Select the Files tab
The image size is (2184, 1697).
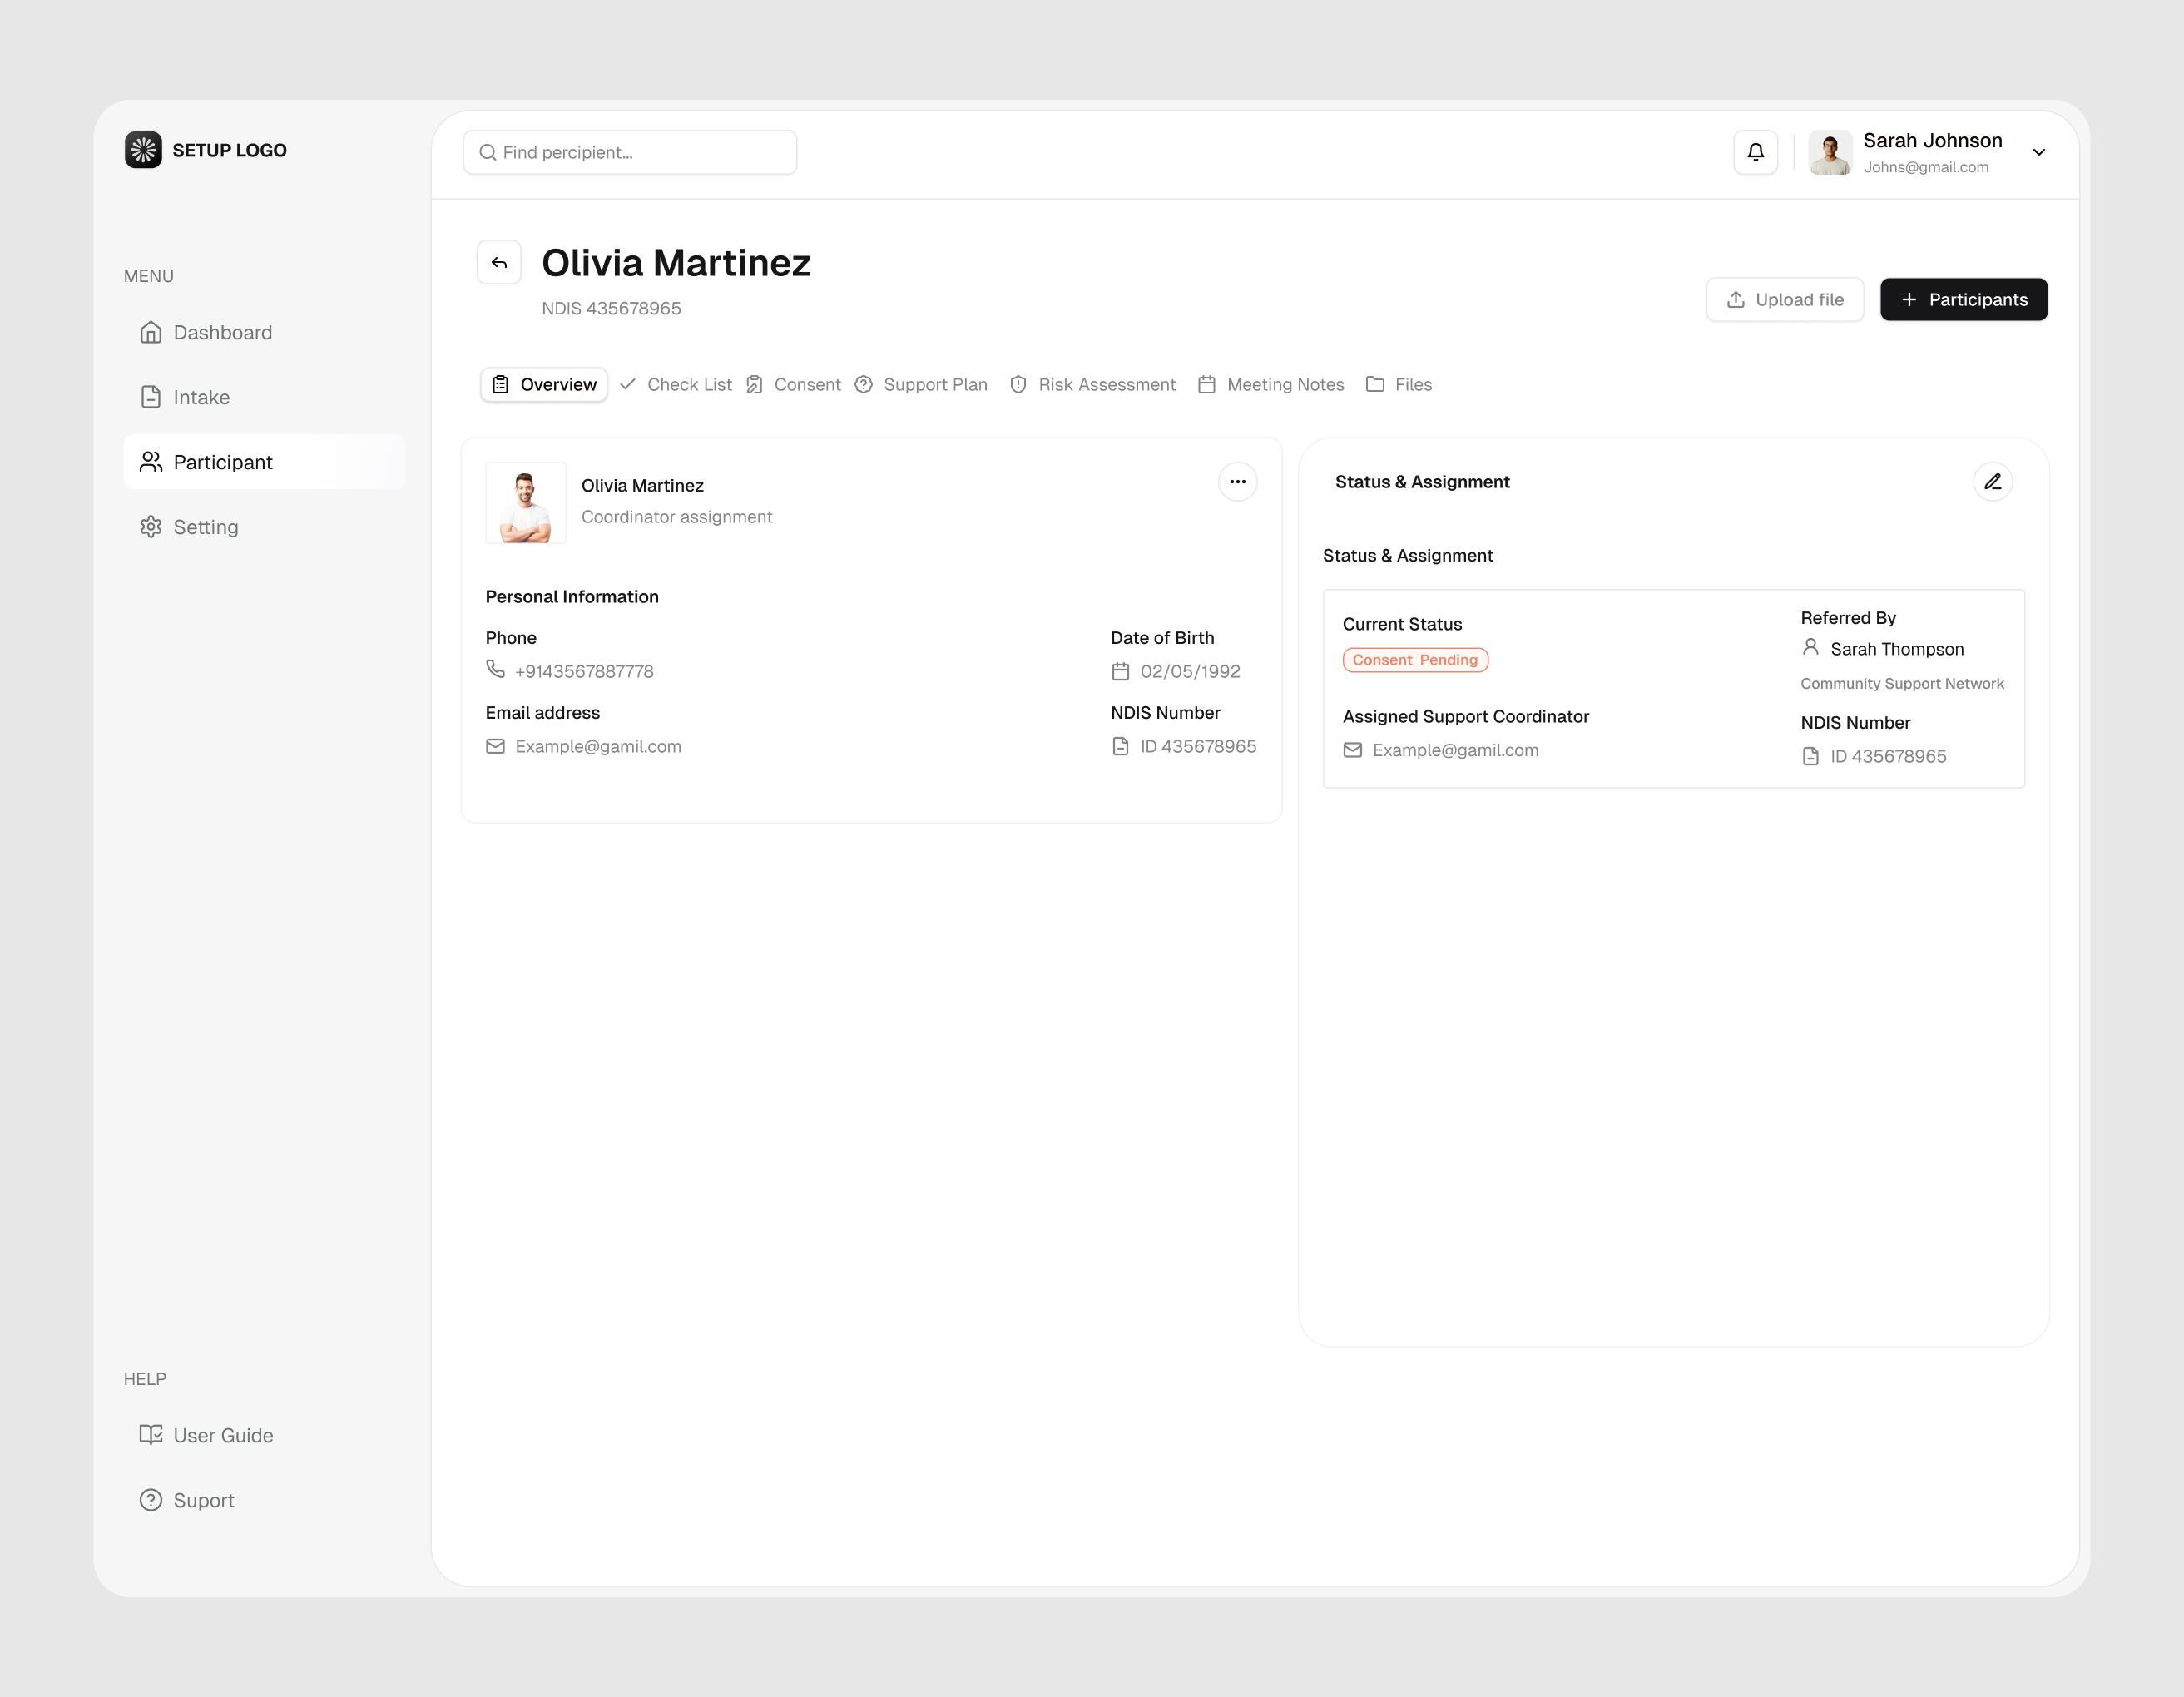click(1412, 384)
